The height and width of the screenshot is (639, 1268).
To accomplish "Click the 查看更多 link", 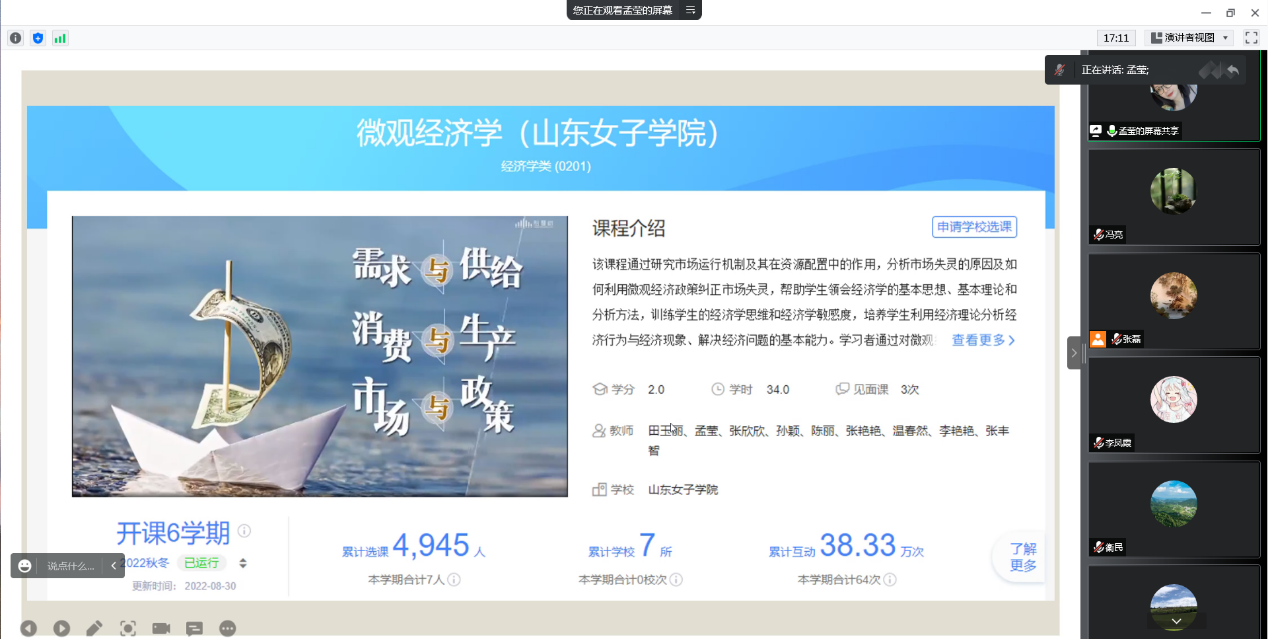I will coord(983,340).
